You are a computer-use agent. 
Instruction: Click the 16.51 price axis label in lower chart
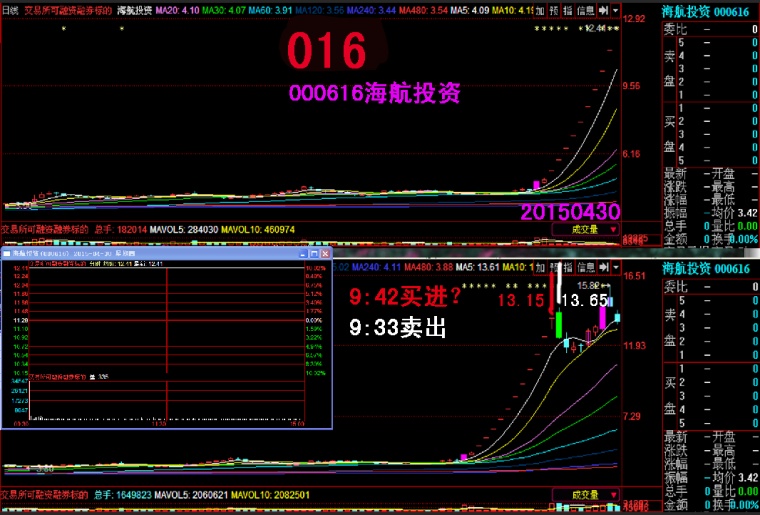point(634,276)
